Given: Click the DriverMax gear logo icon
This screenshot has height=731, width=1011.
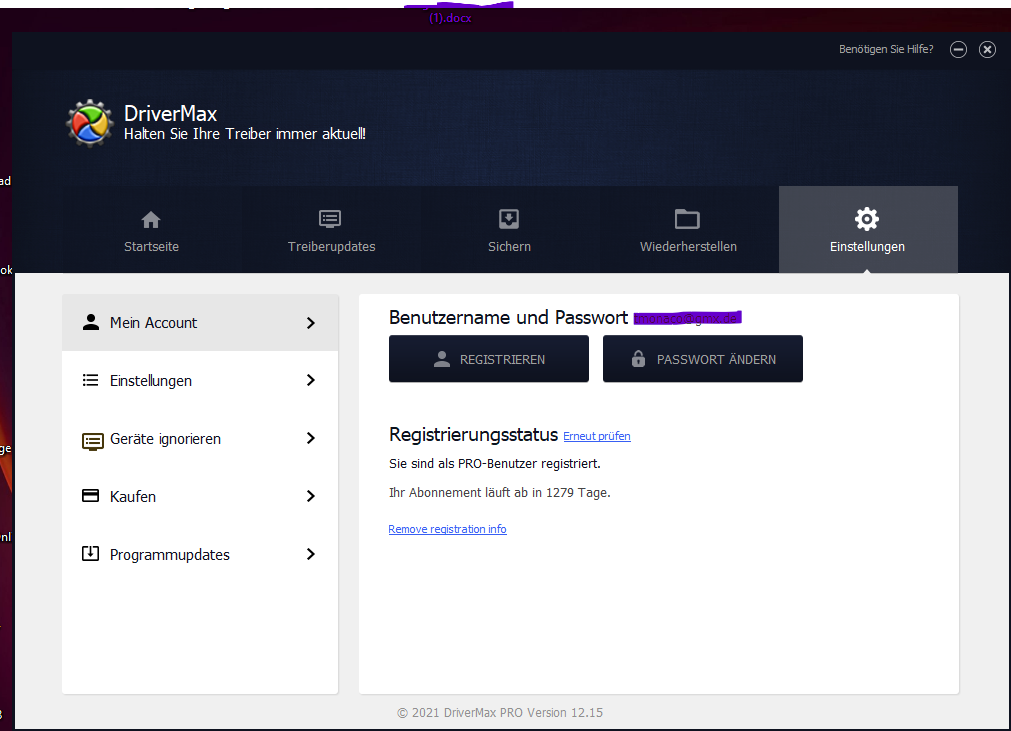Looking at the screenshot, I should coord(90,122).
